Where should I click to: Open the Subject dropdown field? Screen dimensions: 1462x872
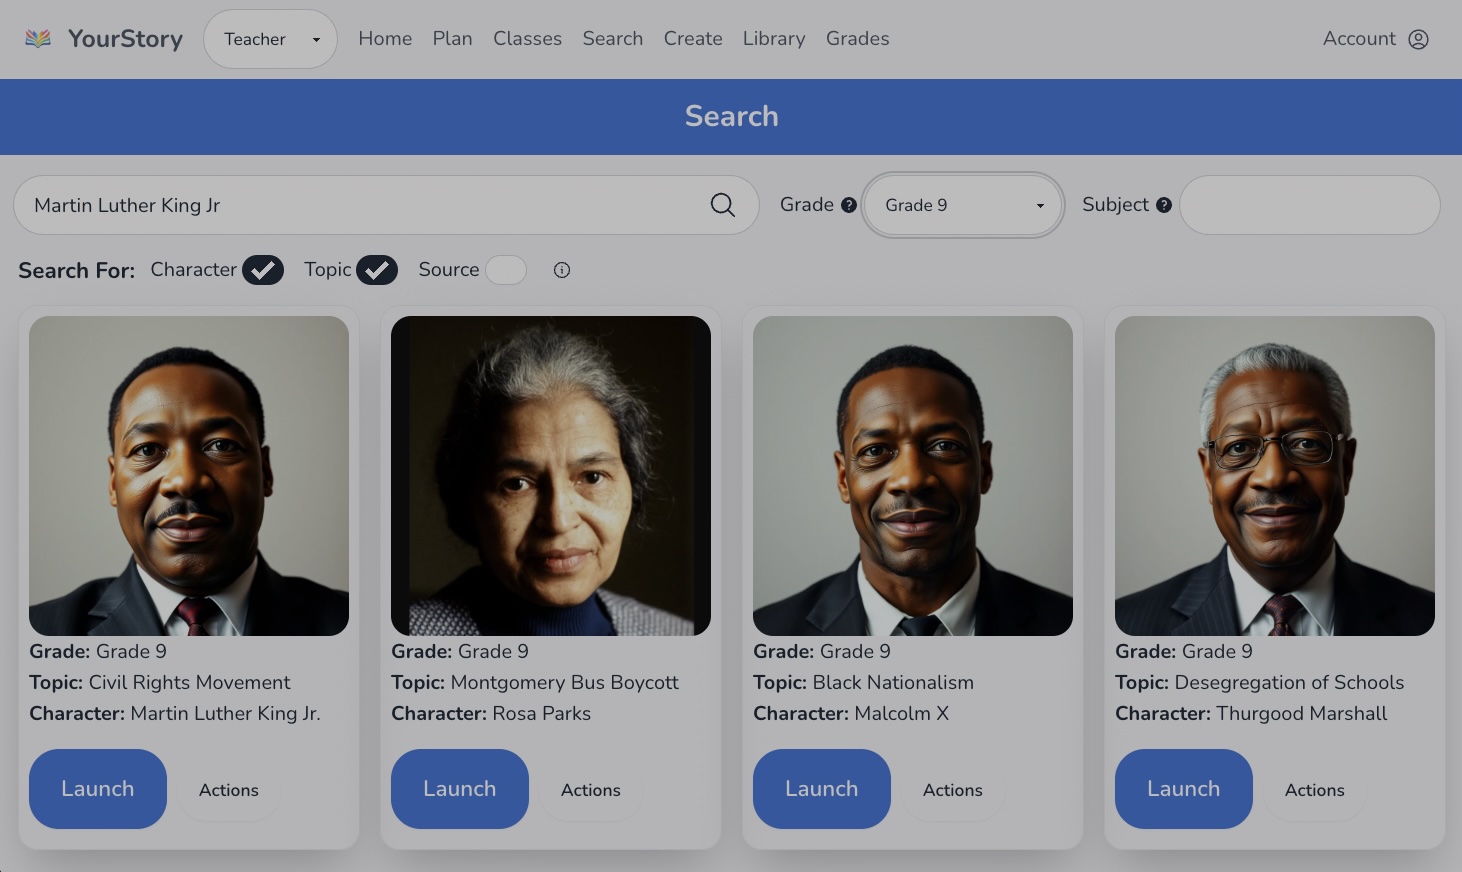[1309, 205]
